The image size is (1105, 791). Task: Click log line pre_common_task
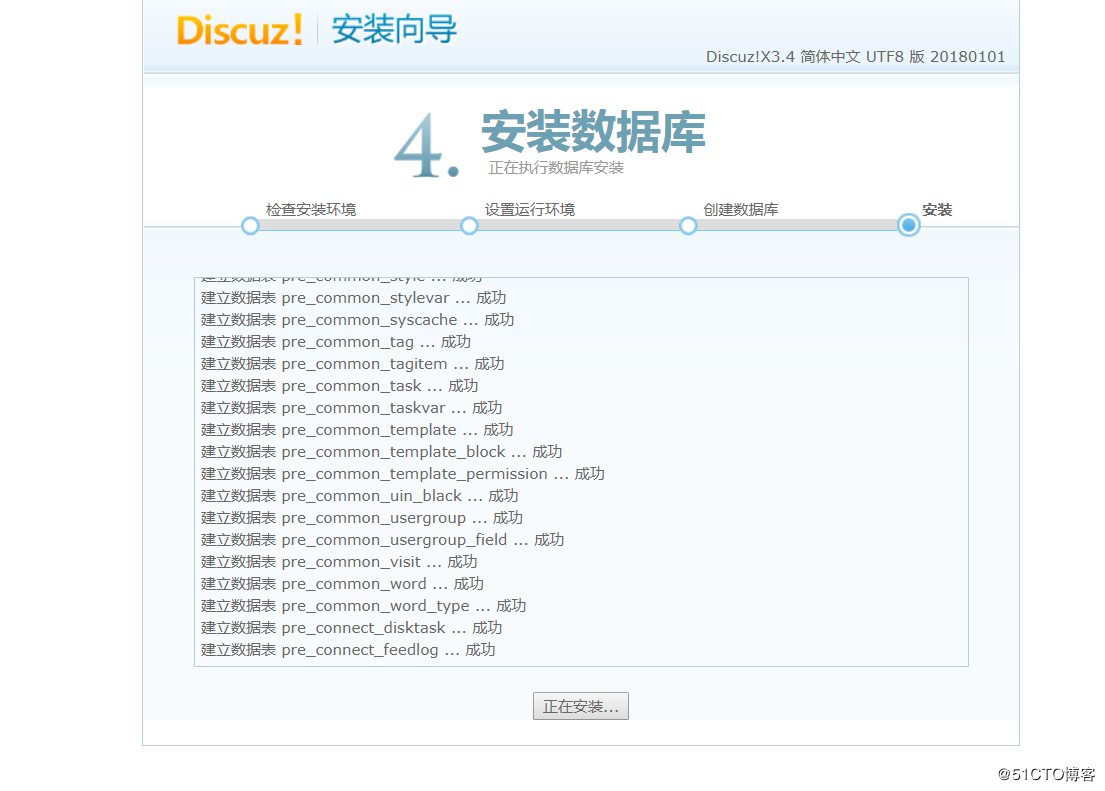(340, 386)
